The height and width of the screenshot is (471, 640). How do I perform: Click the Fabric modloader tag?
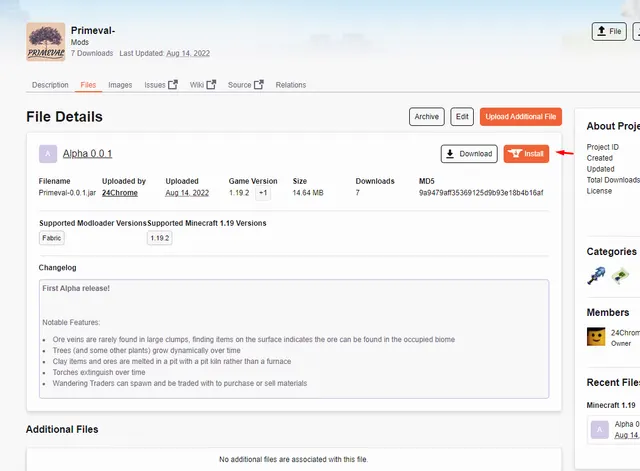tap(51, 238)
